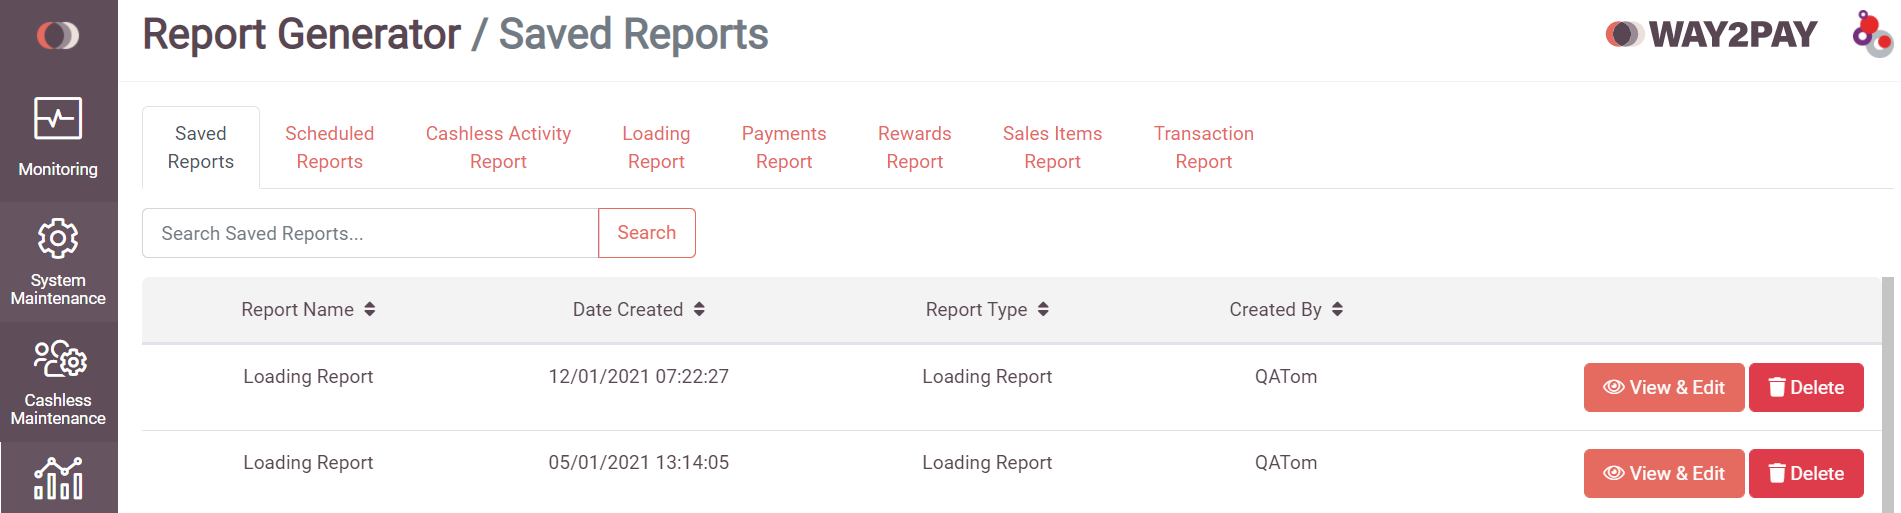Sort by Report Type column arrows
This screenshot has height=513, width=1901.
click(1043, 310)
